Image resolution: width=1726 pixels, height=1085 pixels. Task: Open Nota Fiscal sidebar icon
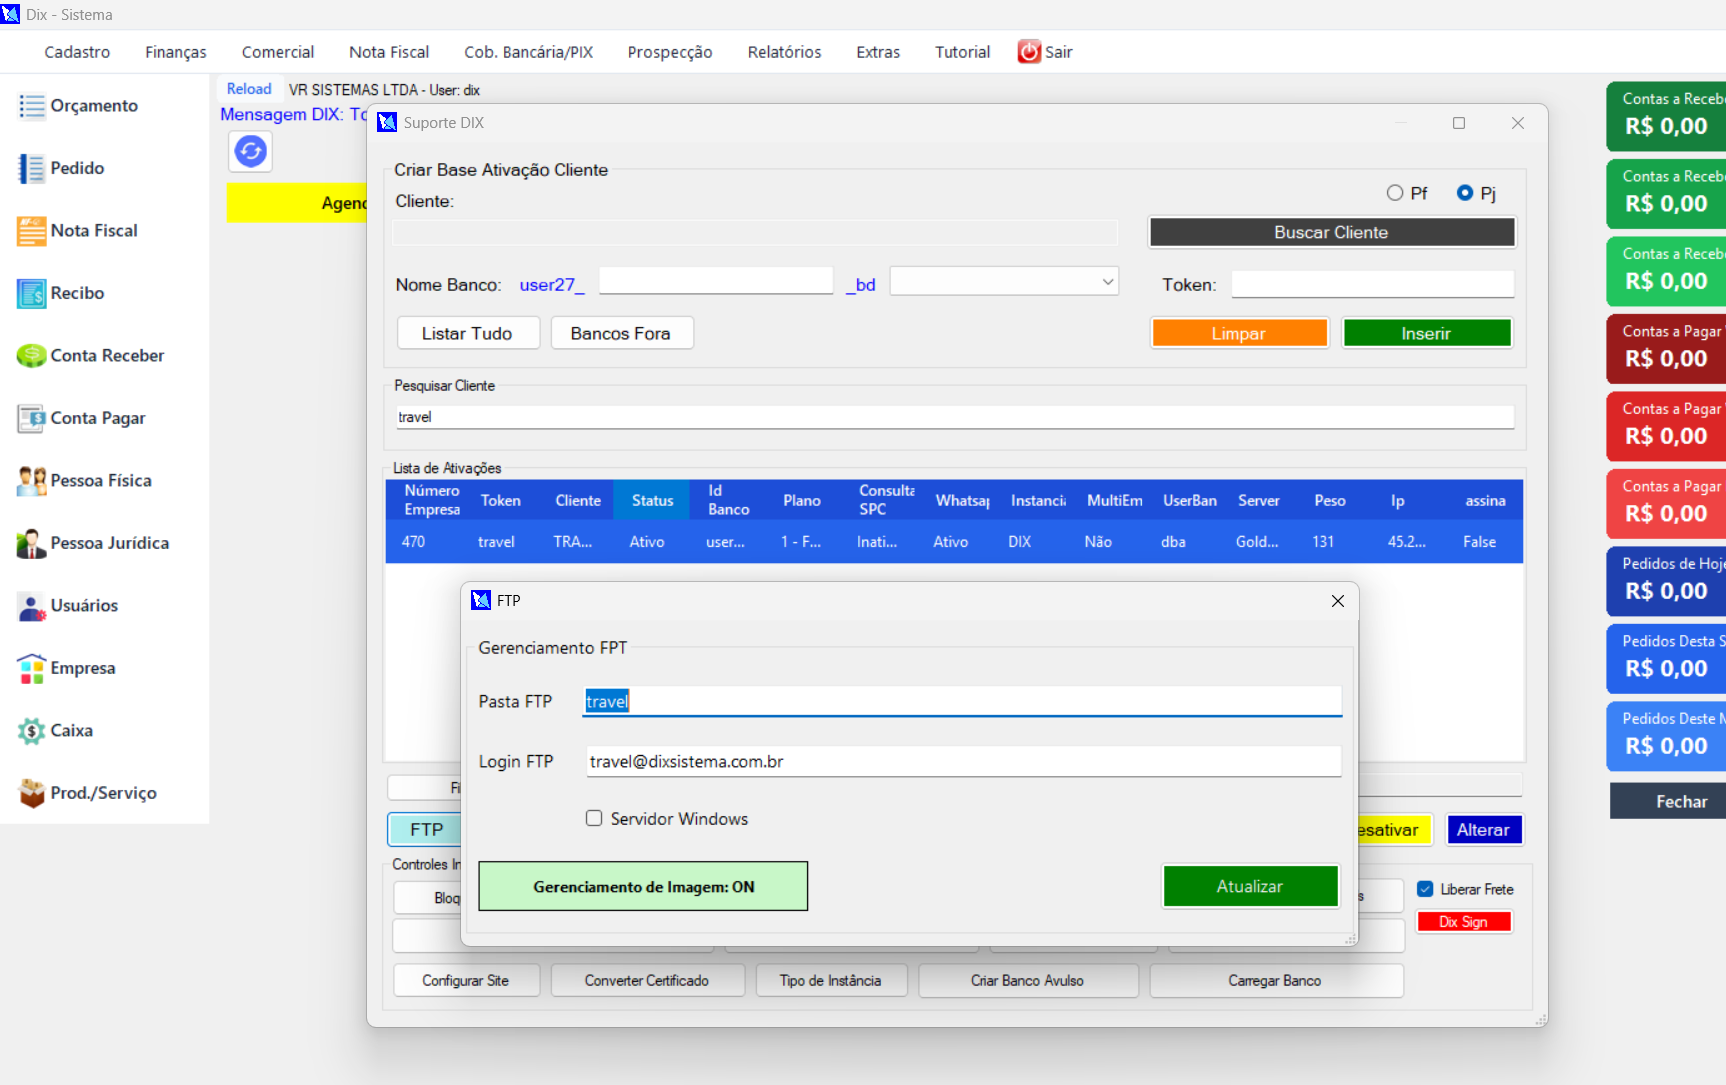pos(32,231)
